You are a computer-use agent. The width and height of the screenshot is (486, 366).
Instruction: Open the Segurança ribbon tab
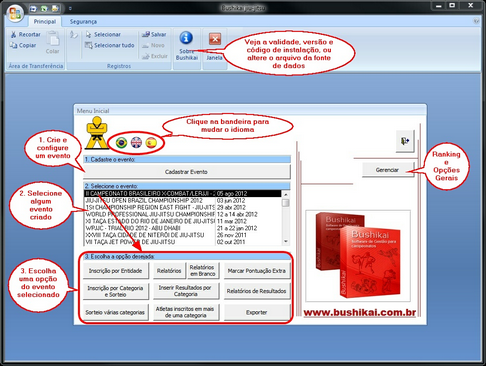point(83,22)
